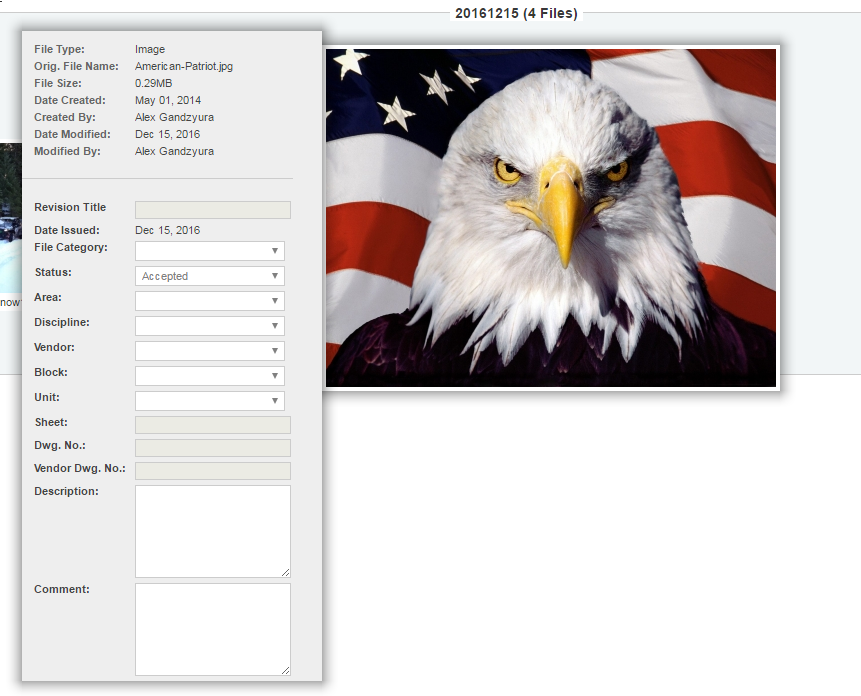Expand the Unit dropdown
861x696 pixels.
coord(210,401)
